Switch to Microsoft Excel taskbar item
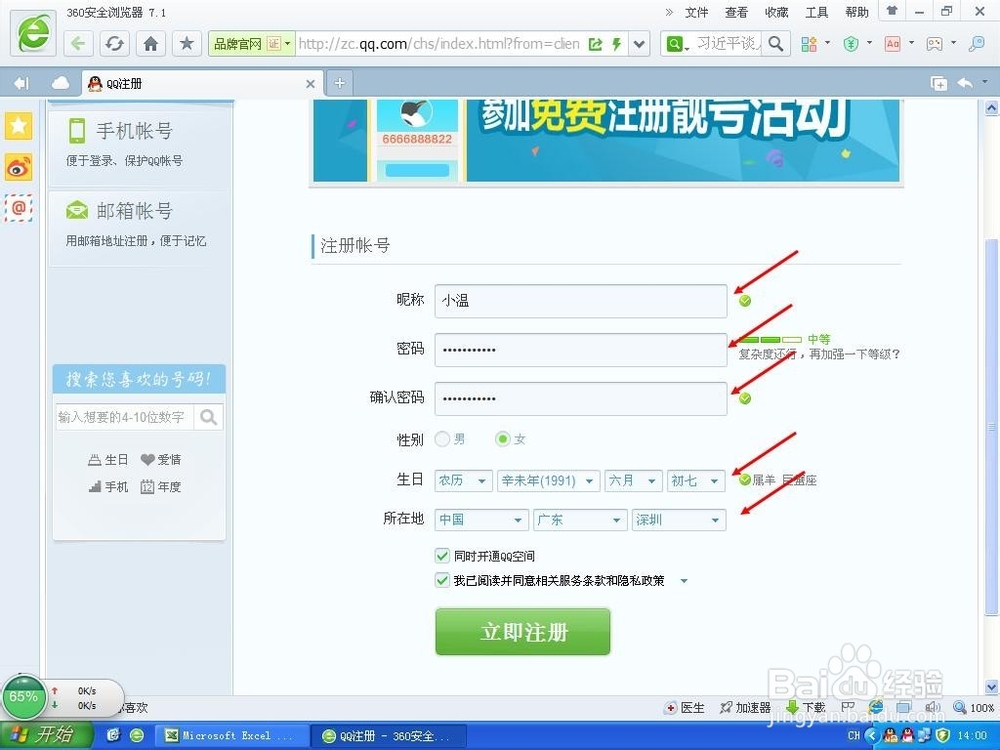 [231, 735]
